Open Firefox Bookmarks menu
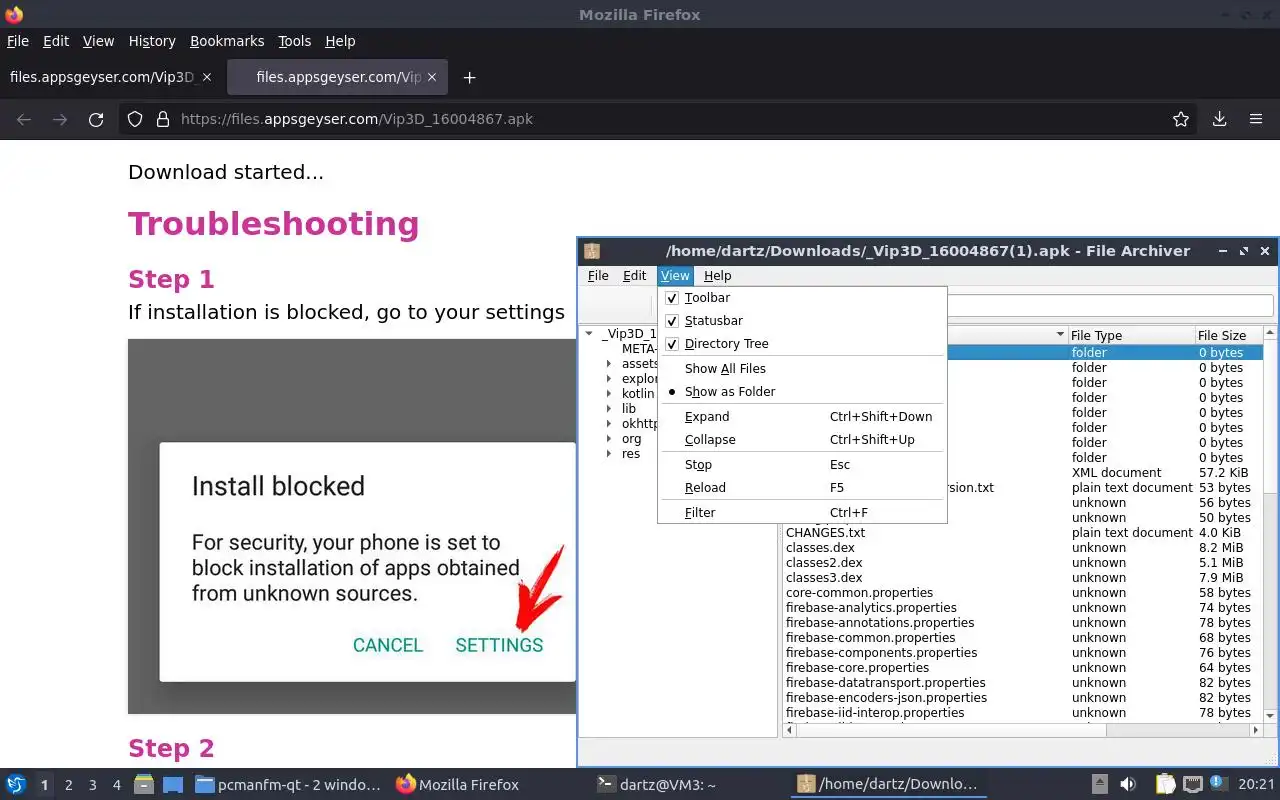Viewport: 1280px width, 800px height. click(227, 41)
